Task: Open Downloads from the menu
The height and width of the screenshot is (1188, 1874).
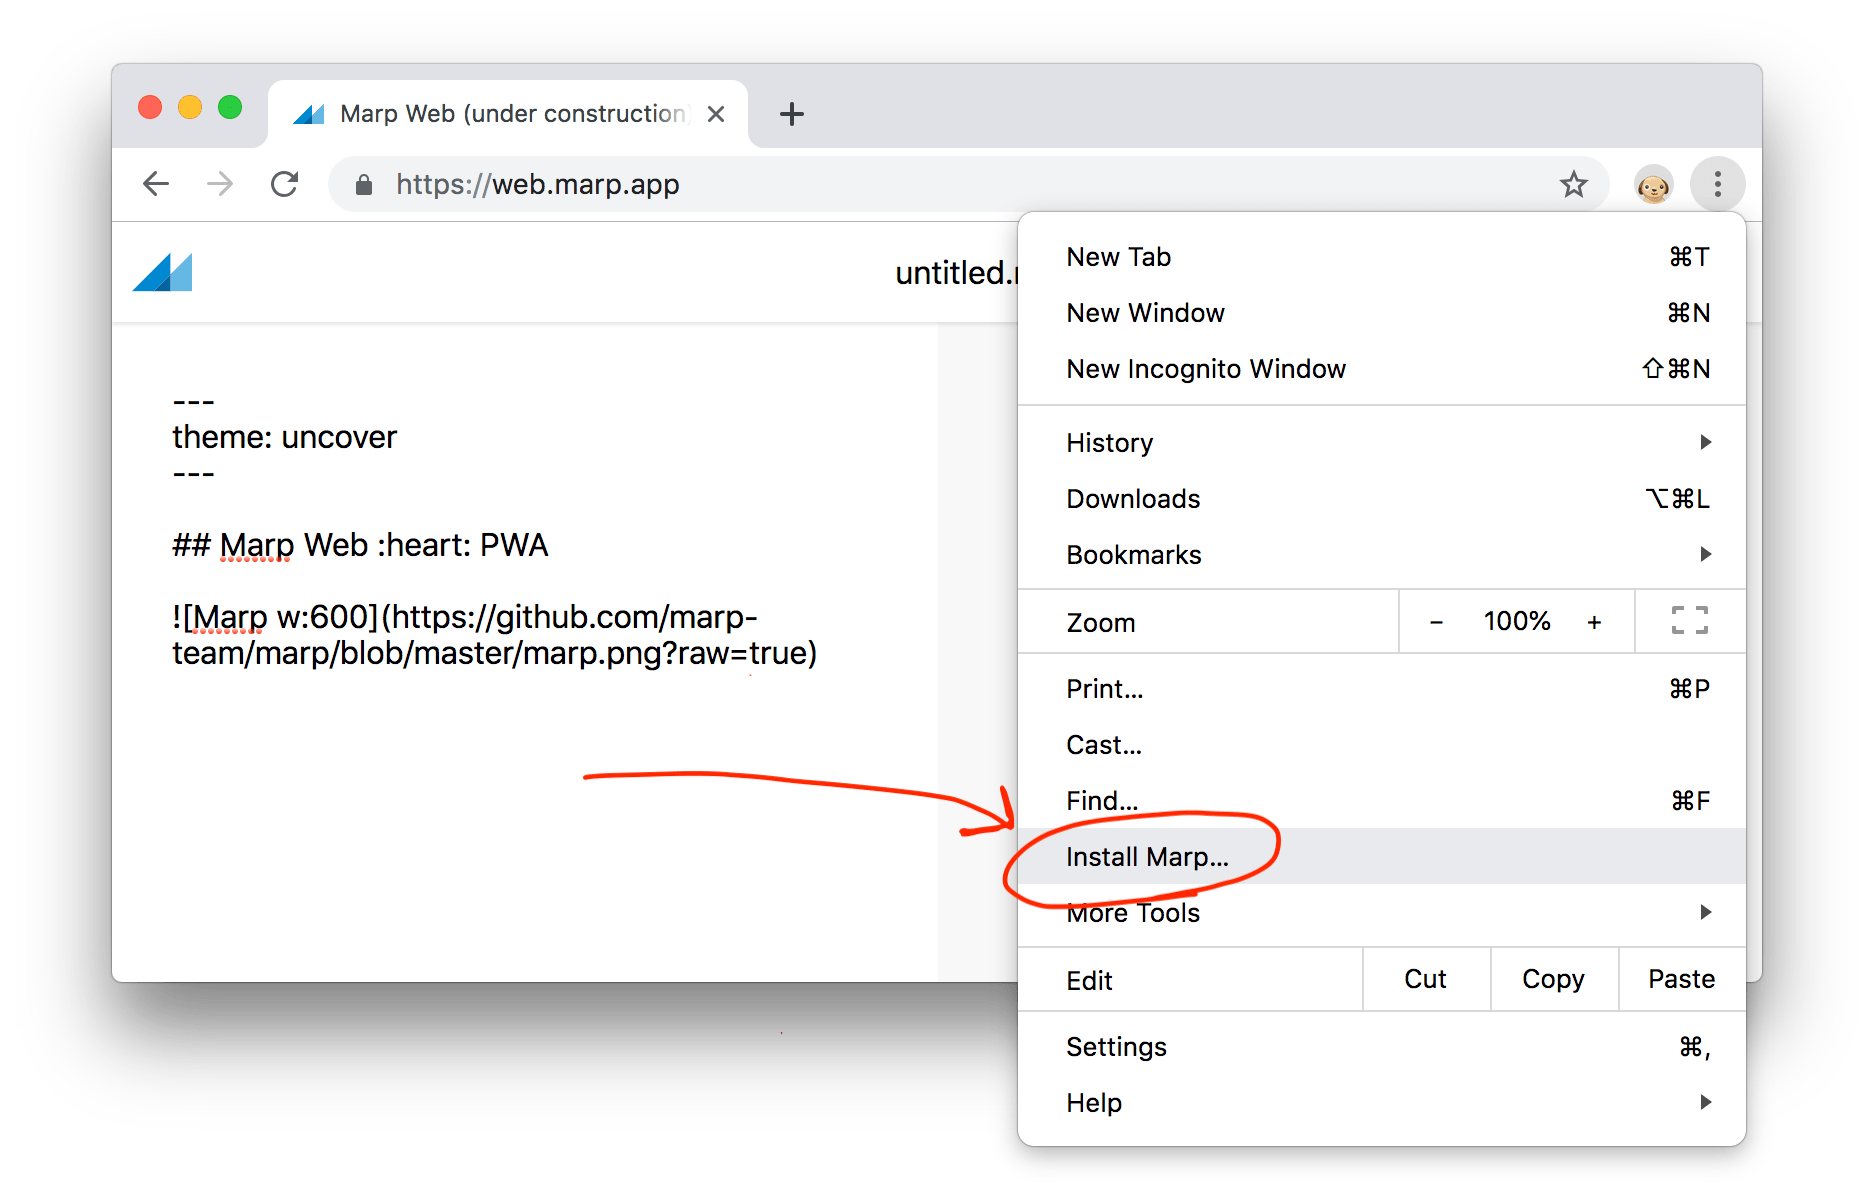Action: 1381,499
